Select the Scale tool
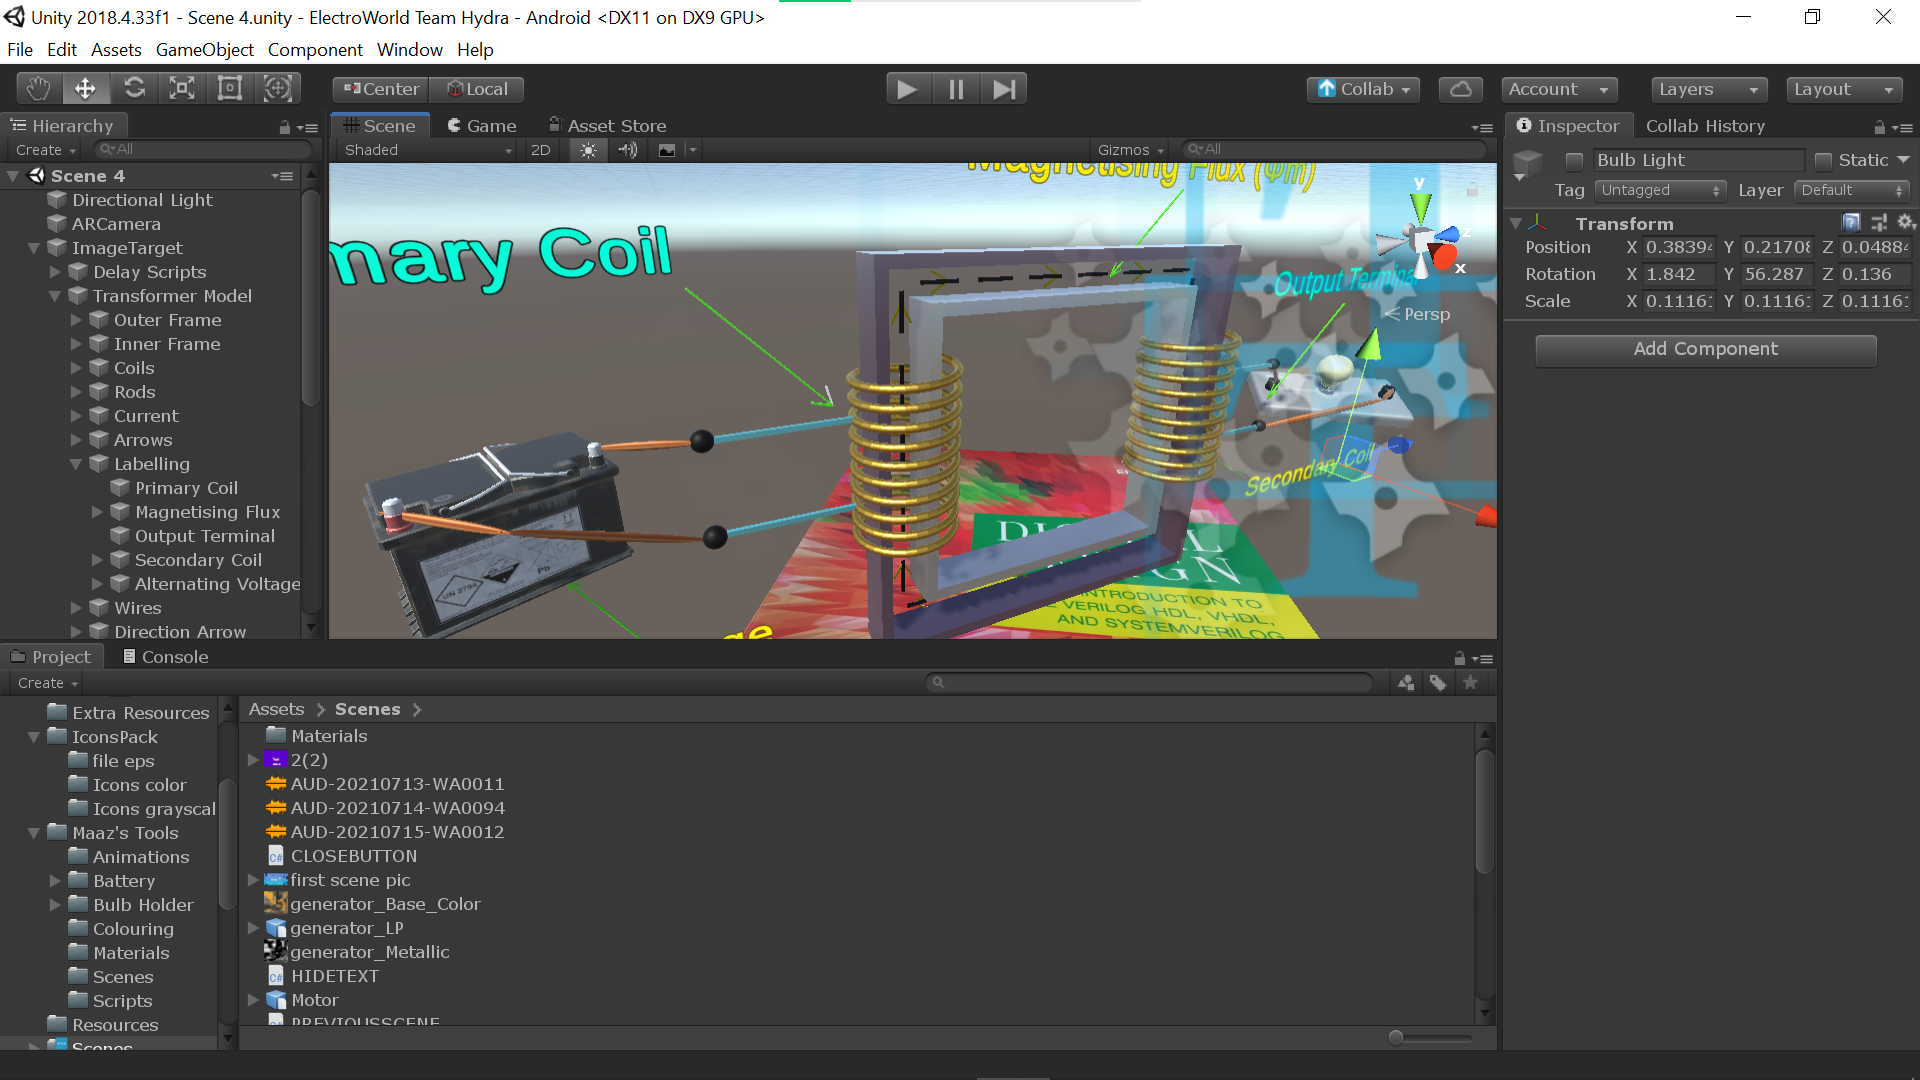 click(182, 89)
